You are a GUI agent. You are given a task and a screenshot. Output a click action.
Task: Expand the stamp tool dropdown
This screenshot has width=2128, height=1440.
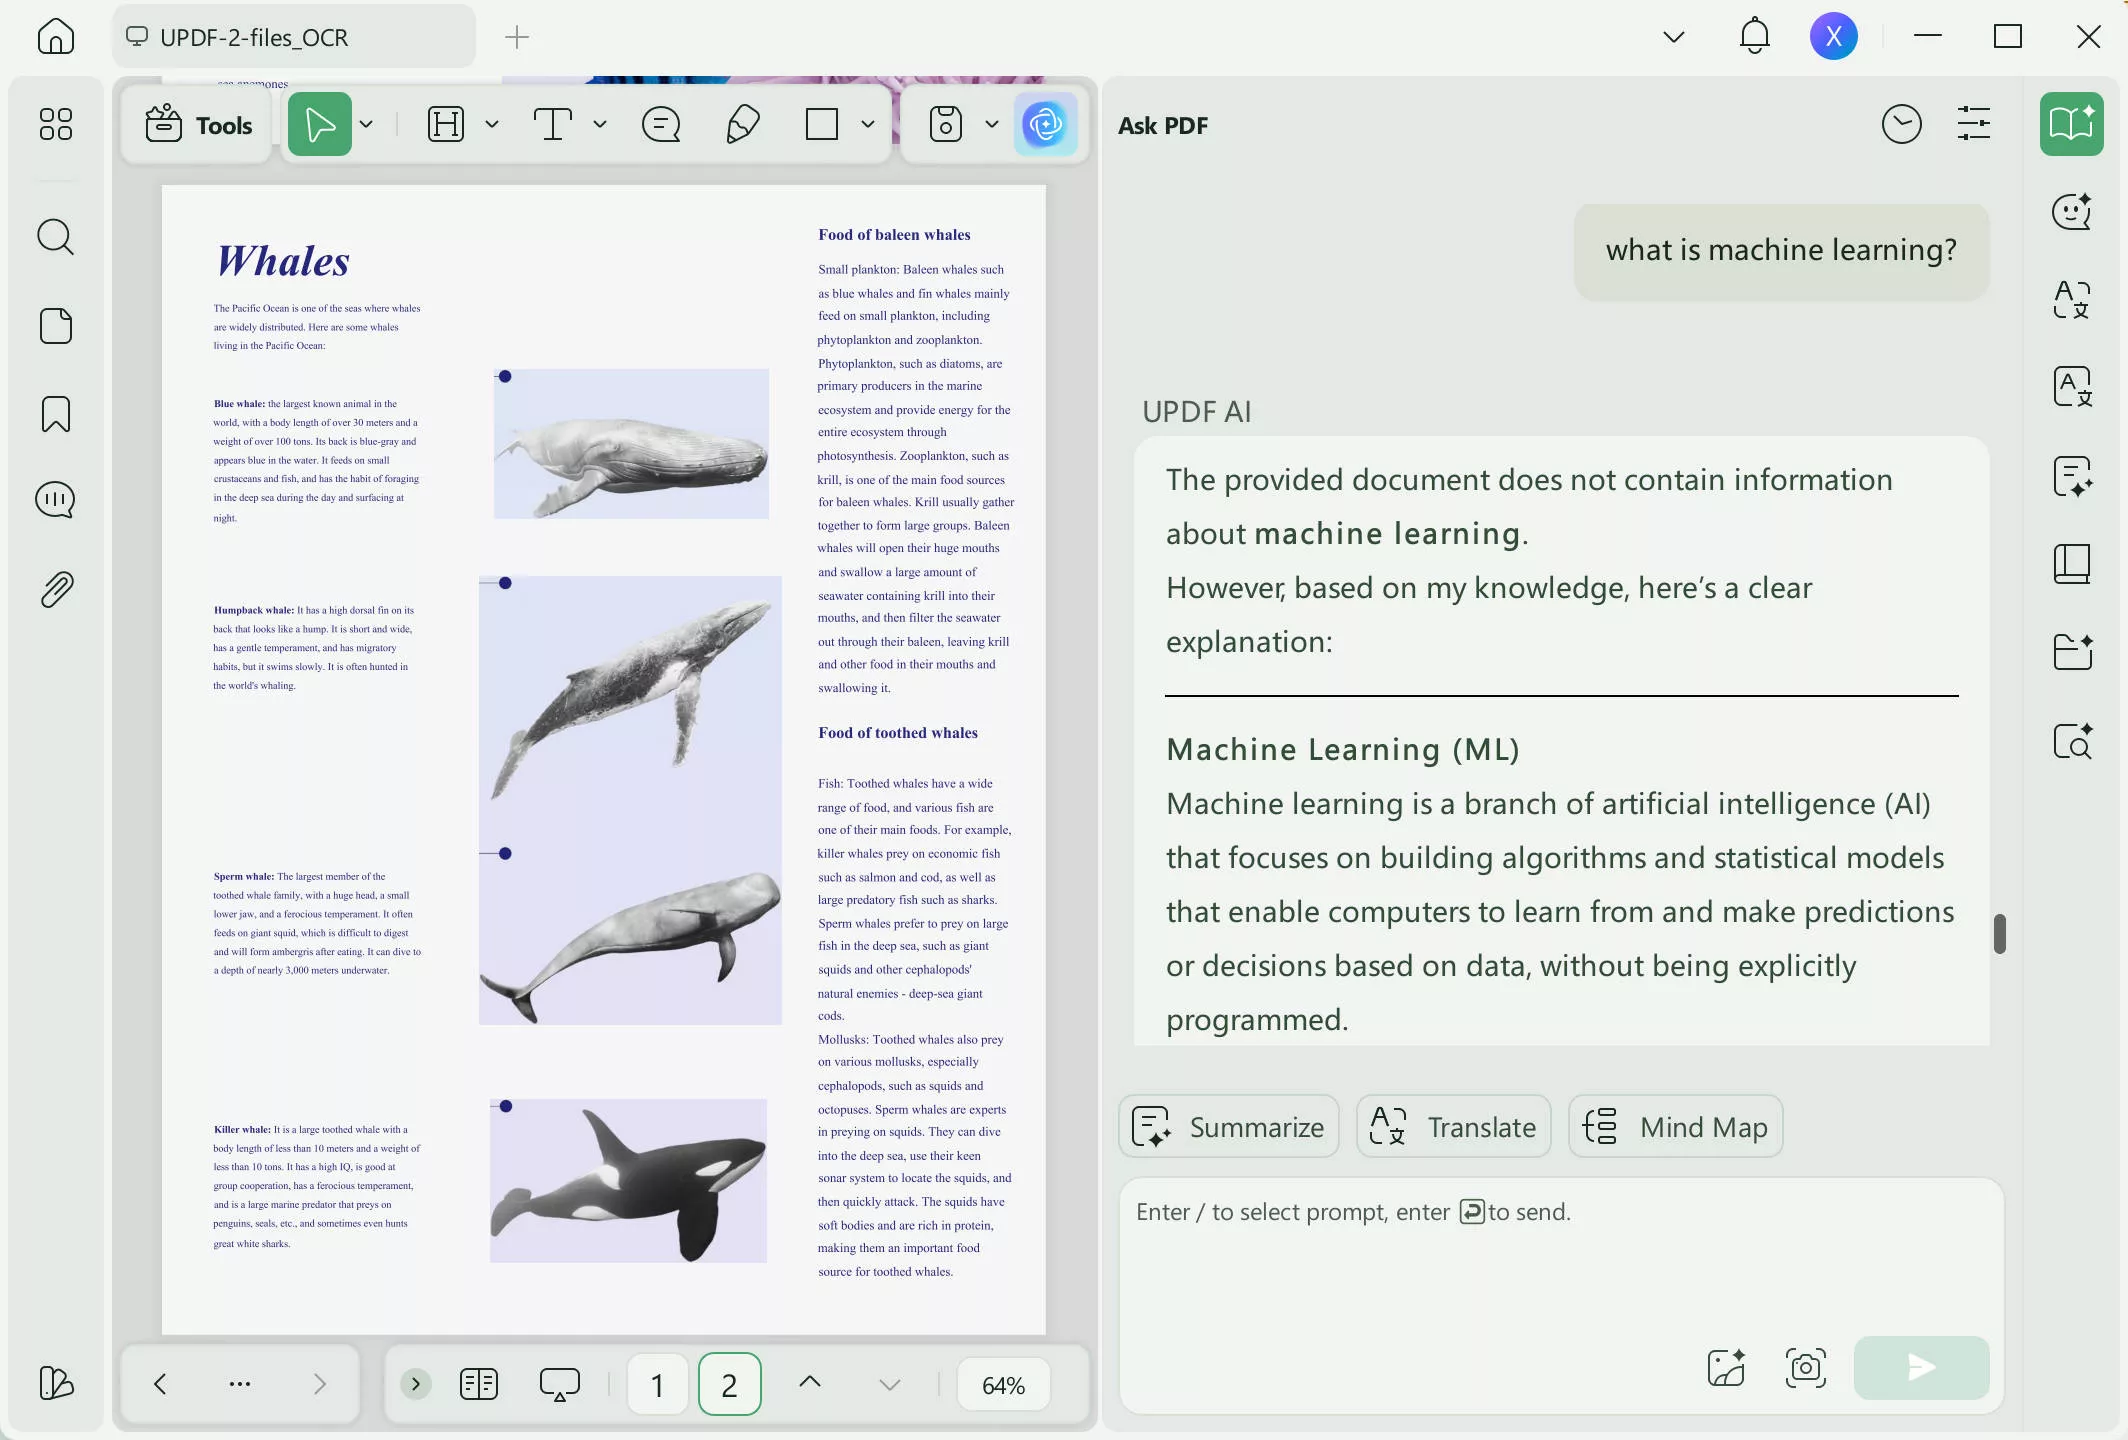(991, 124)
